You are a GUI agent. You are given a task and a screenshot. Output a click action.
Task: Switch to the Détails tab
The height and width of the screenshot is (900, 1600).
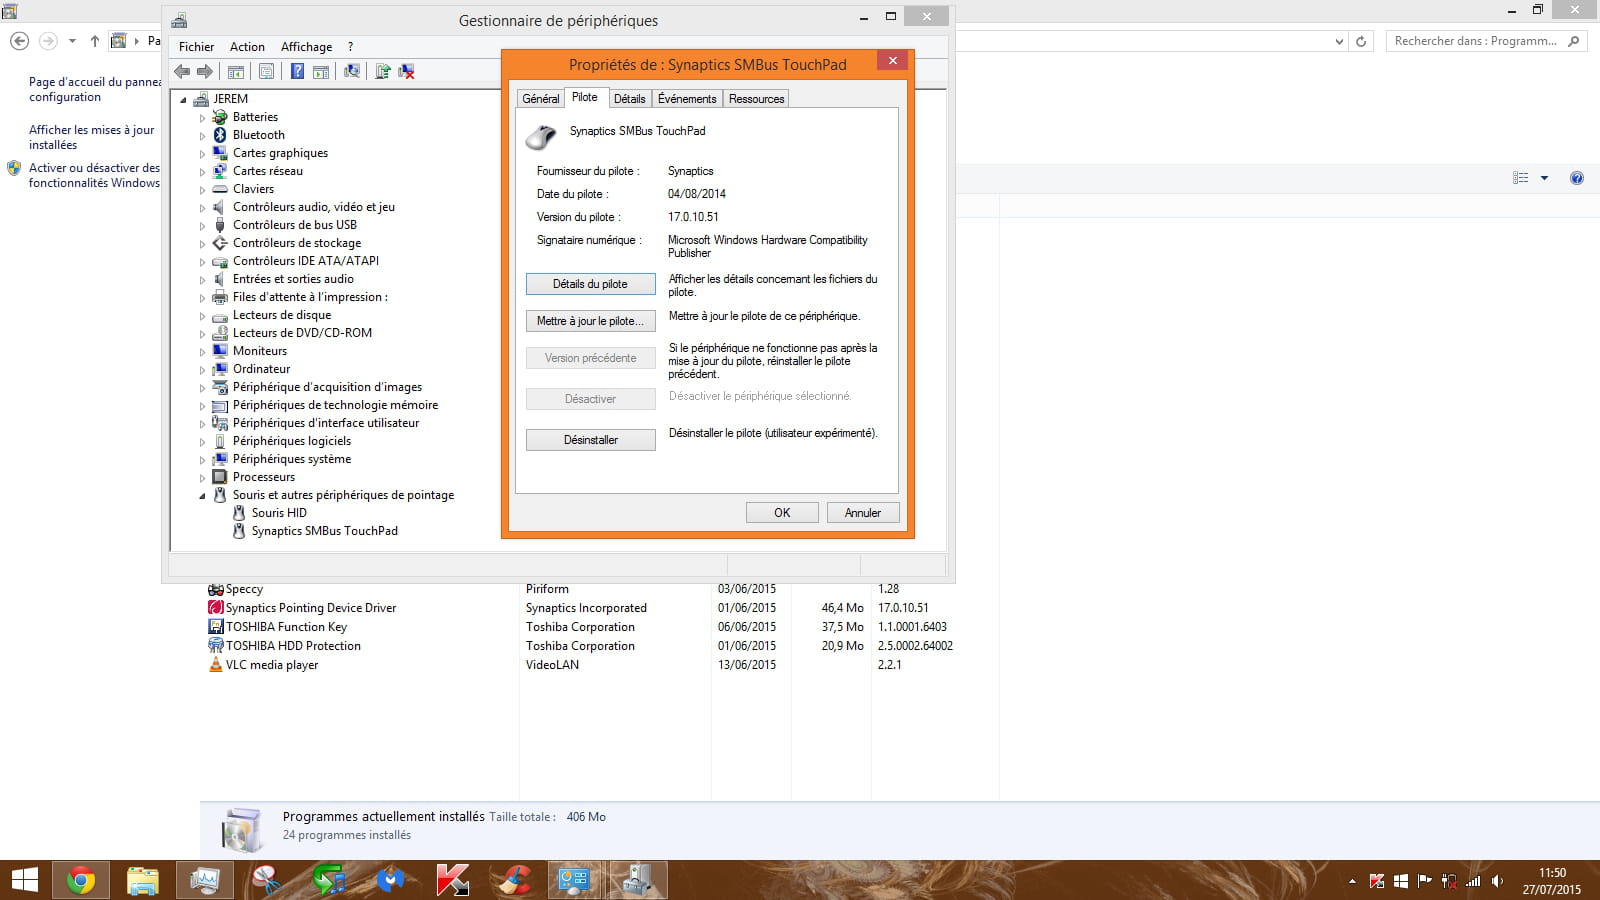629,99
